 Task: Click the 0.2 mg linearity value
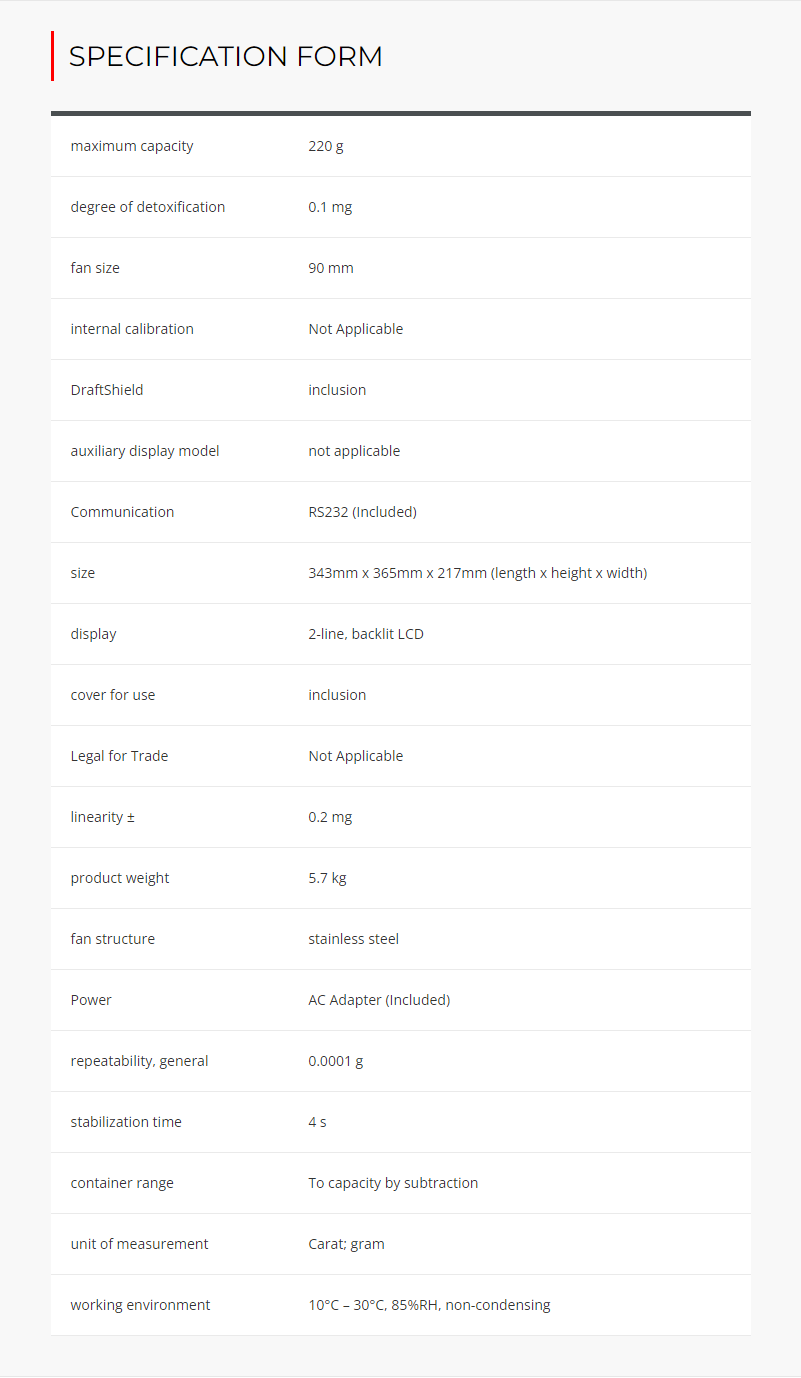pos(330,817)
